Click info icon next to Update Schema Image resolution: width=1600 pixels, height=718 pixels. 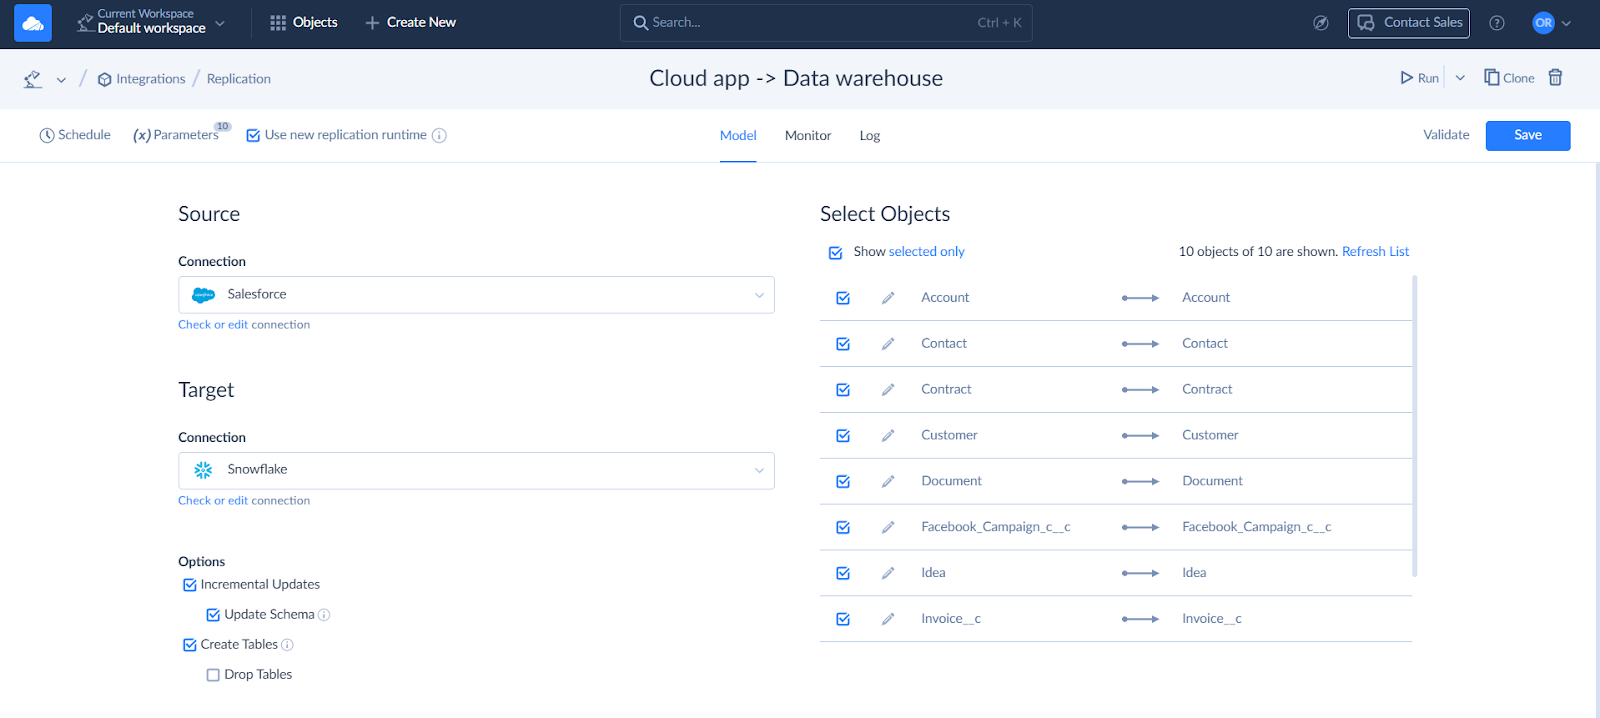point(324,615)
